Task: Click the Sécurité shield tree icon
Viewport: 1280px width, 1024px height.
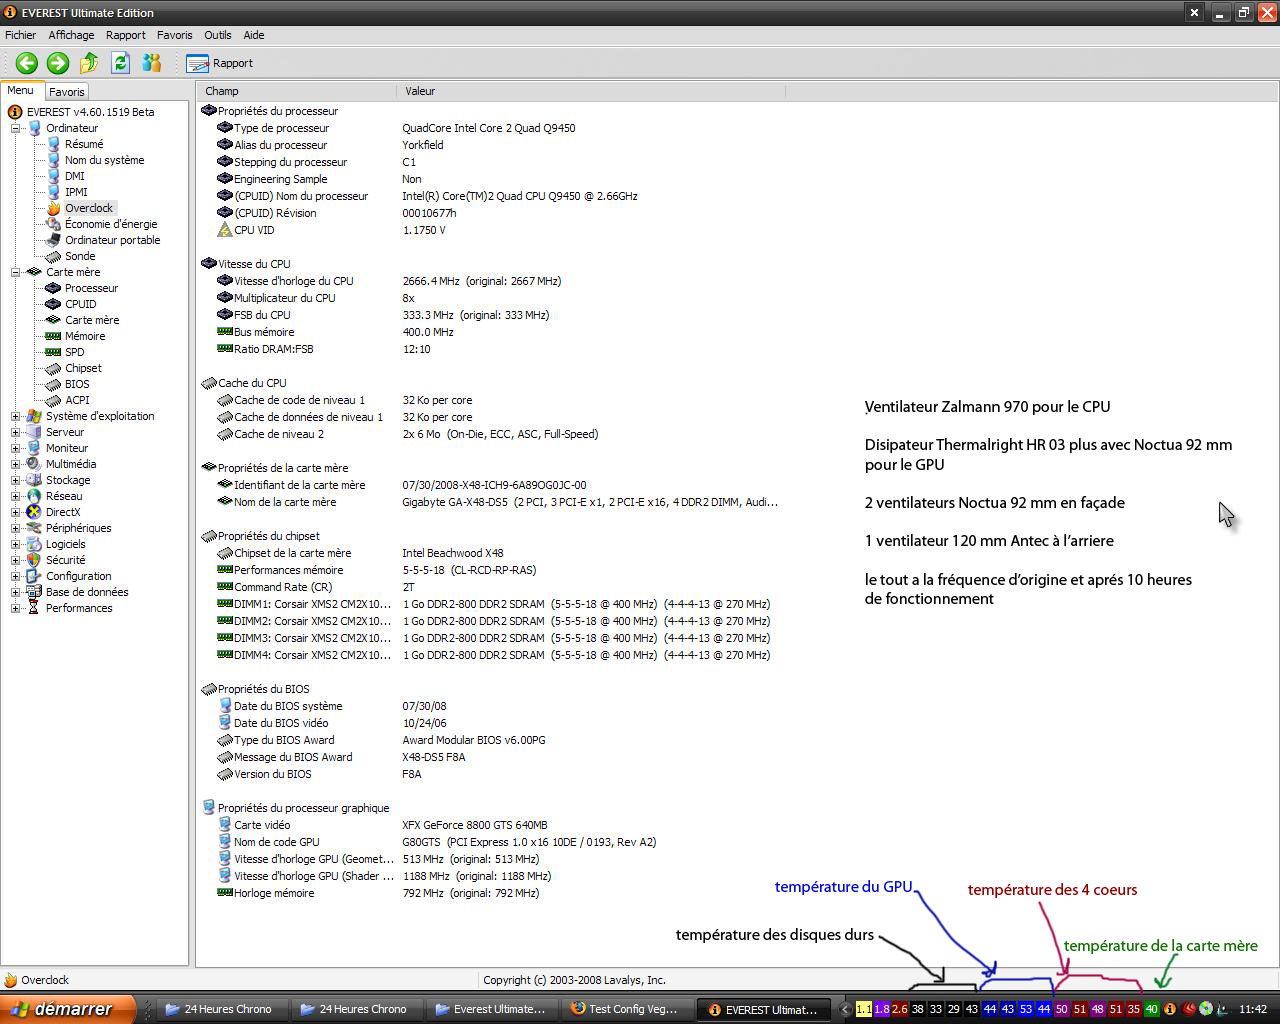Action: point(34,560)
